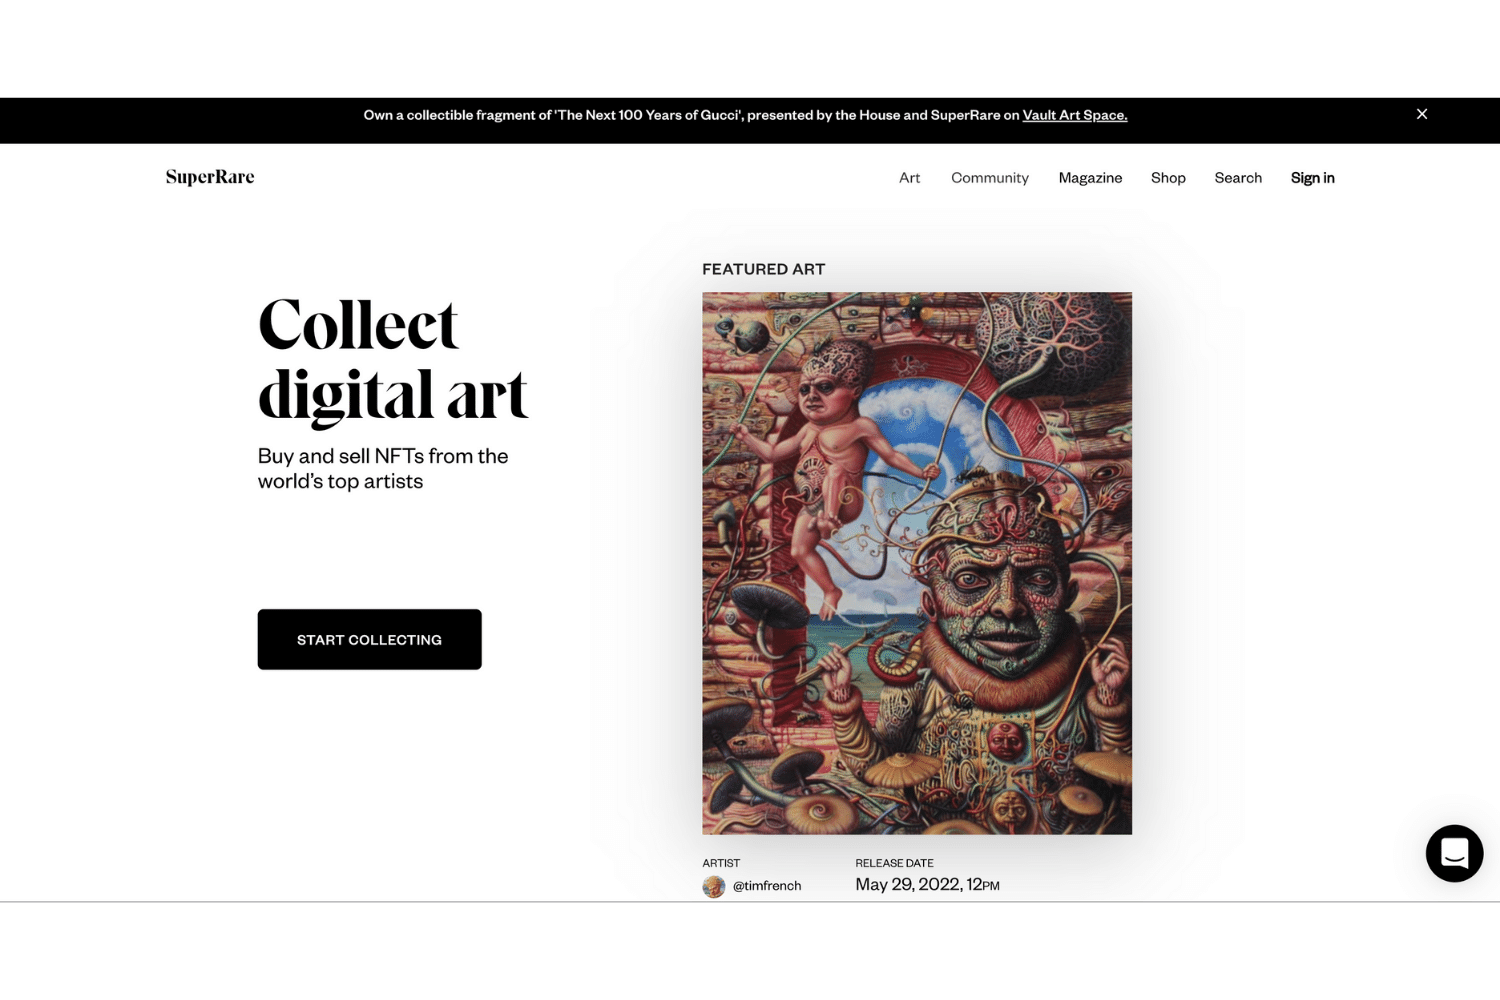Click the RELEASE DATE label
The image size is (1500, 1000).
pyautogui.click(x=894, y=863)
